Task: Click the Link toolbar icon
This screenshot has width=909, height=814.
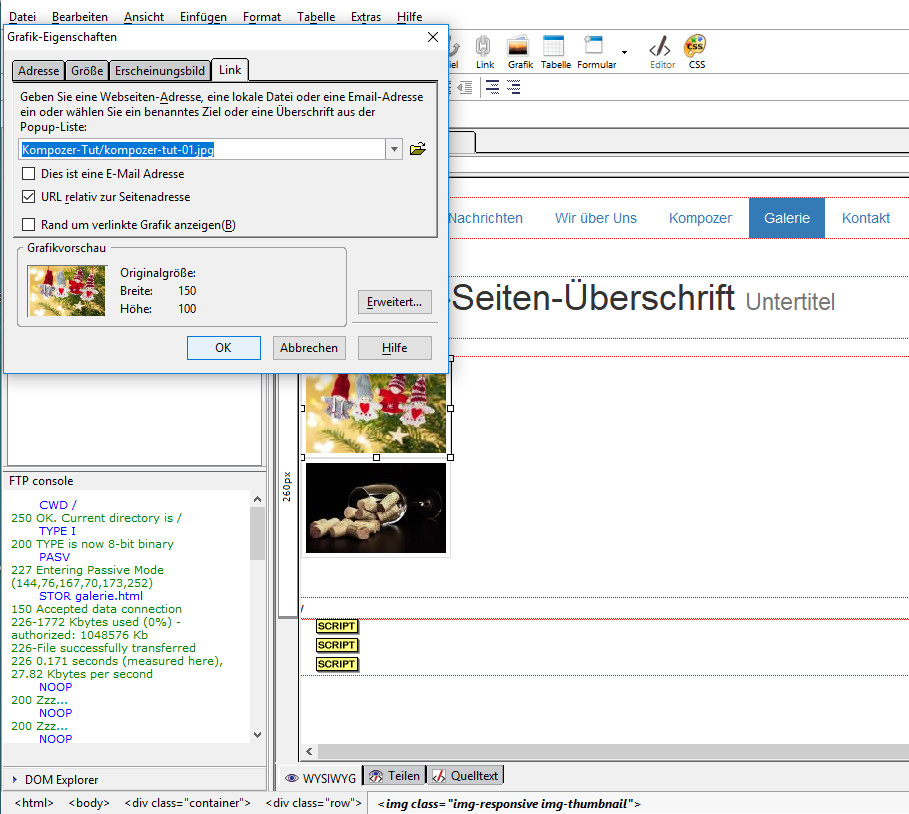Action: (x=485, y=48)
